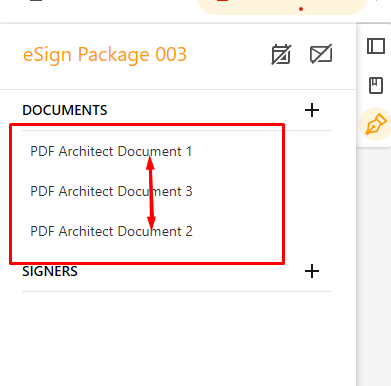The width and height of the screenshot is (391, 386).
Task: Click the red dot in the orange tab
Action: pyautogui.click(x=301, y=9)
